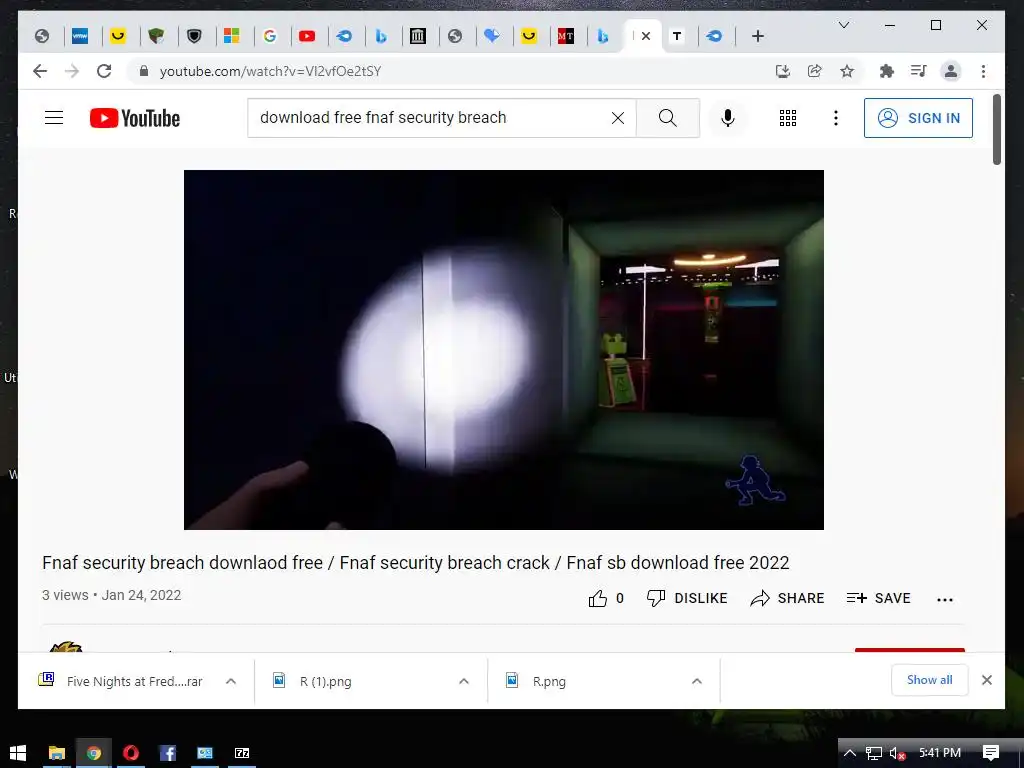
Task: Close the active YouTube tab
Action: 646,36
